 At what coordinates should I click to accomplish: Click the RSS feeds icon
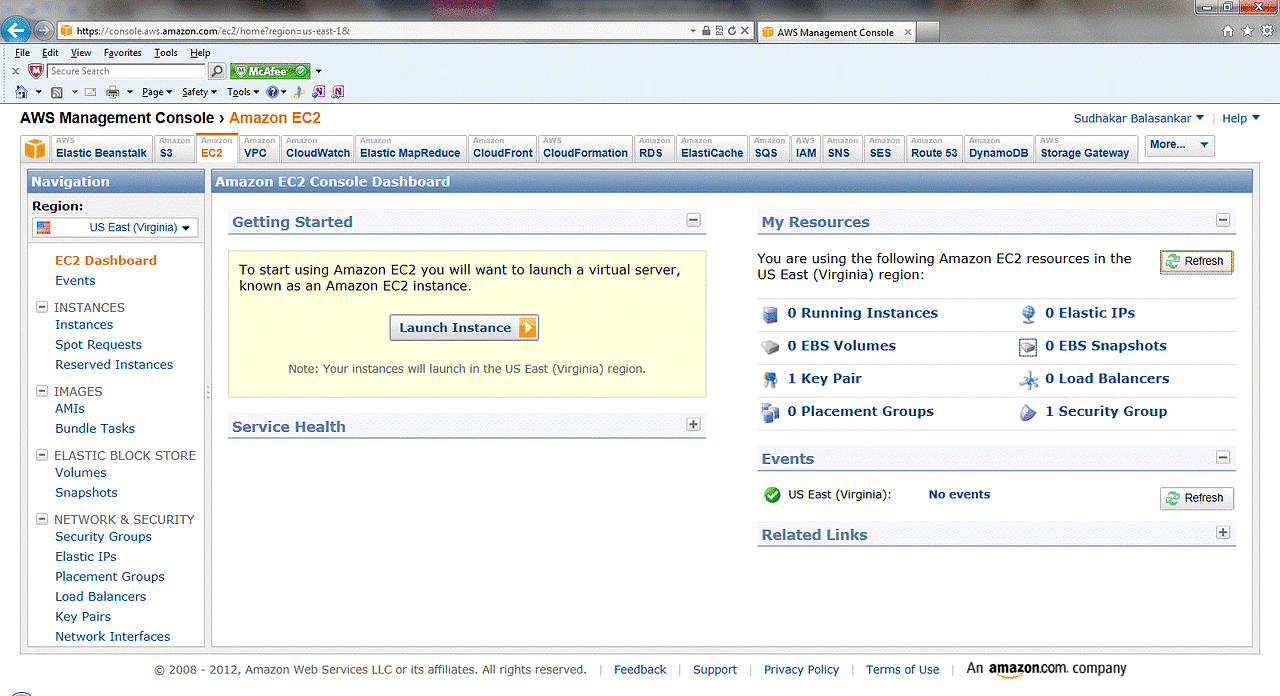[57, 92]
